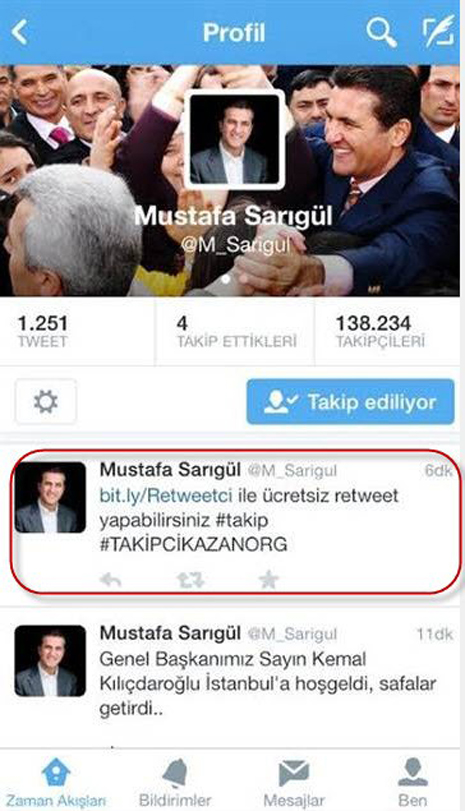Open the 138.234 Takipçileri list
This screenshot has height=811, width=465.
pos(380,332)
